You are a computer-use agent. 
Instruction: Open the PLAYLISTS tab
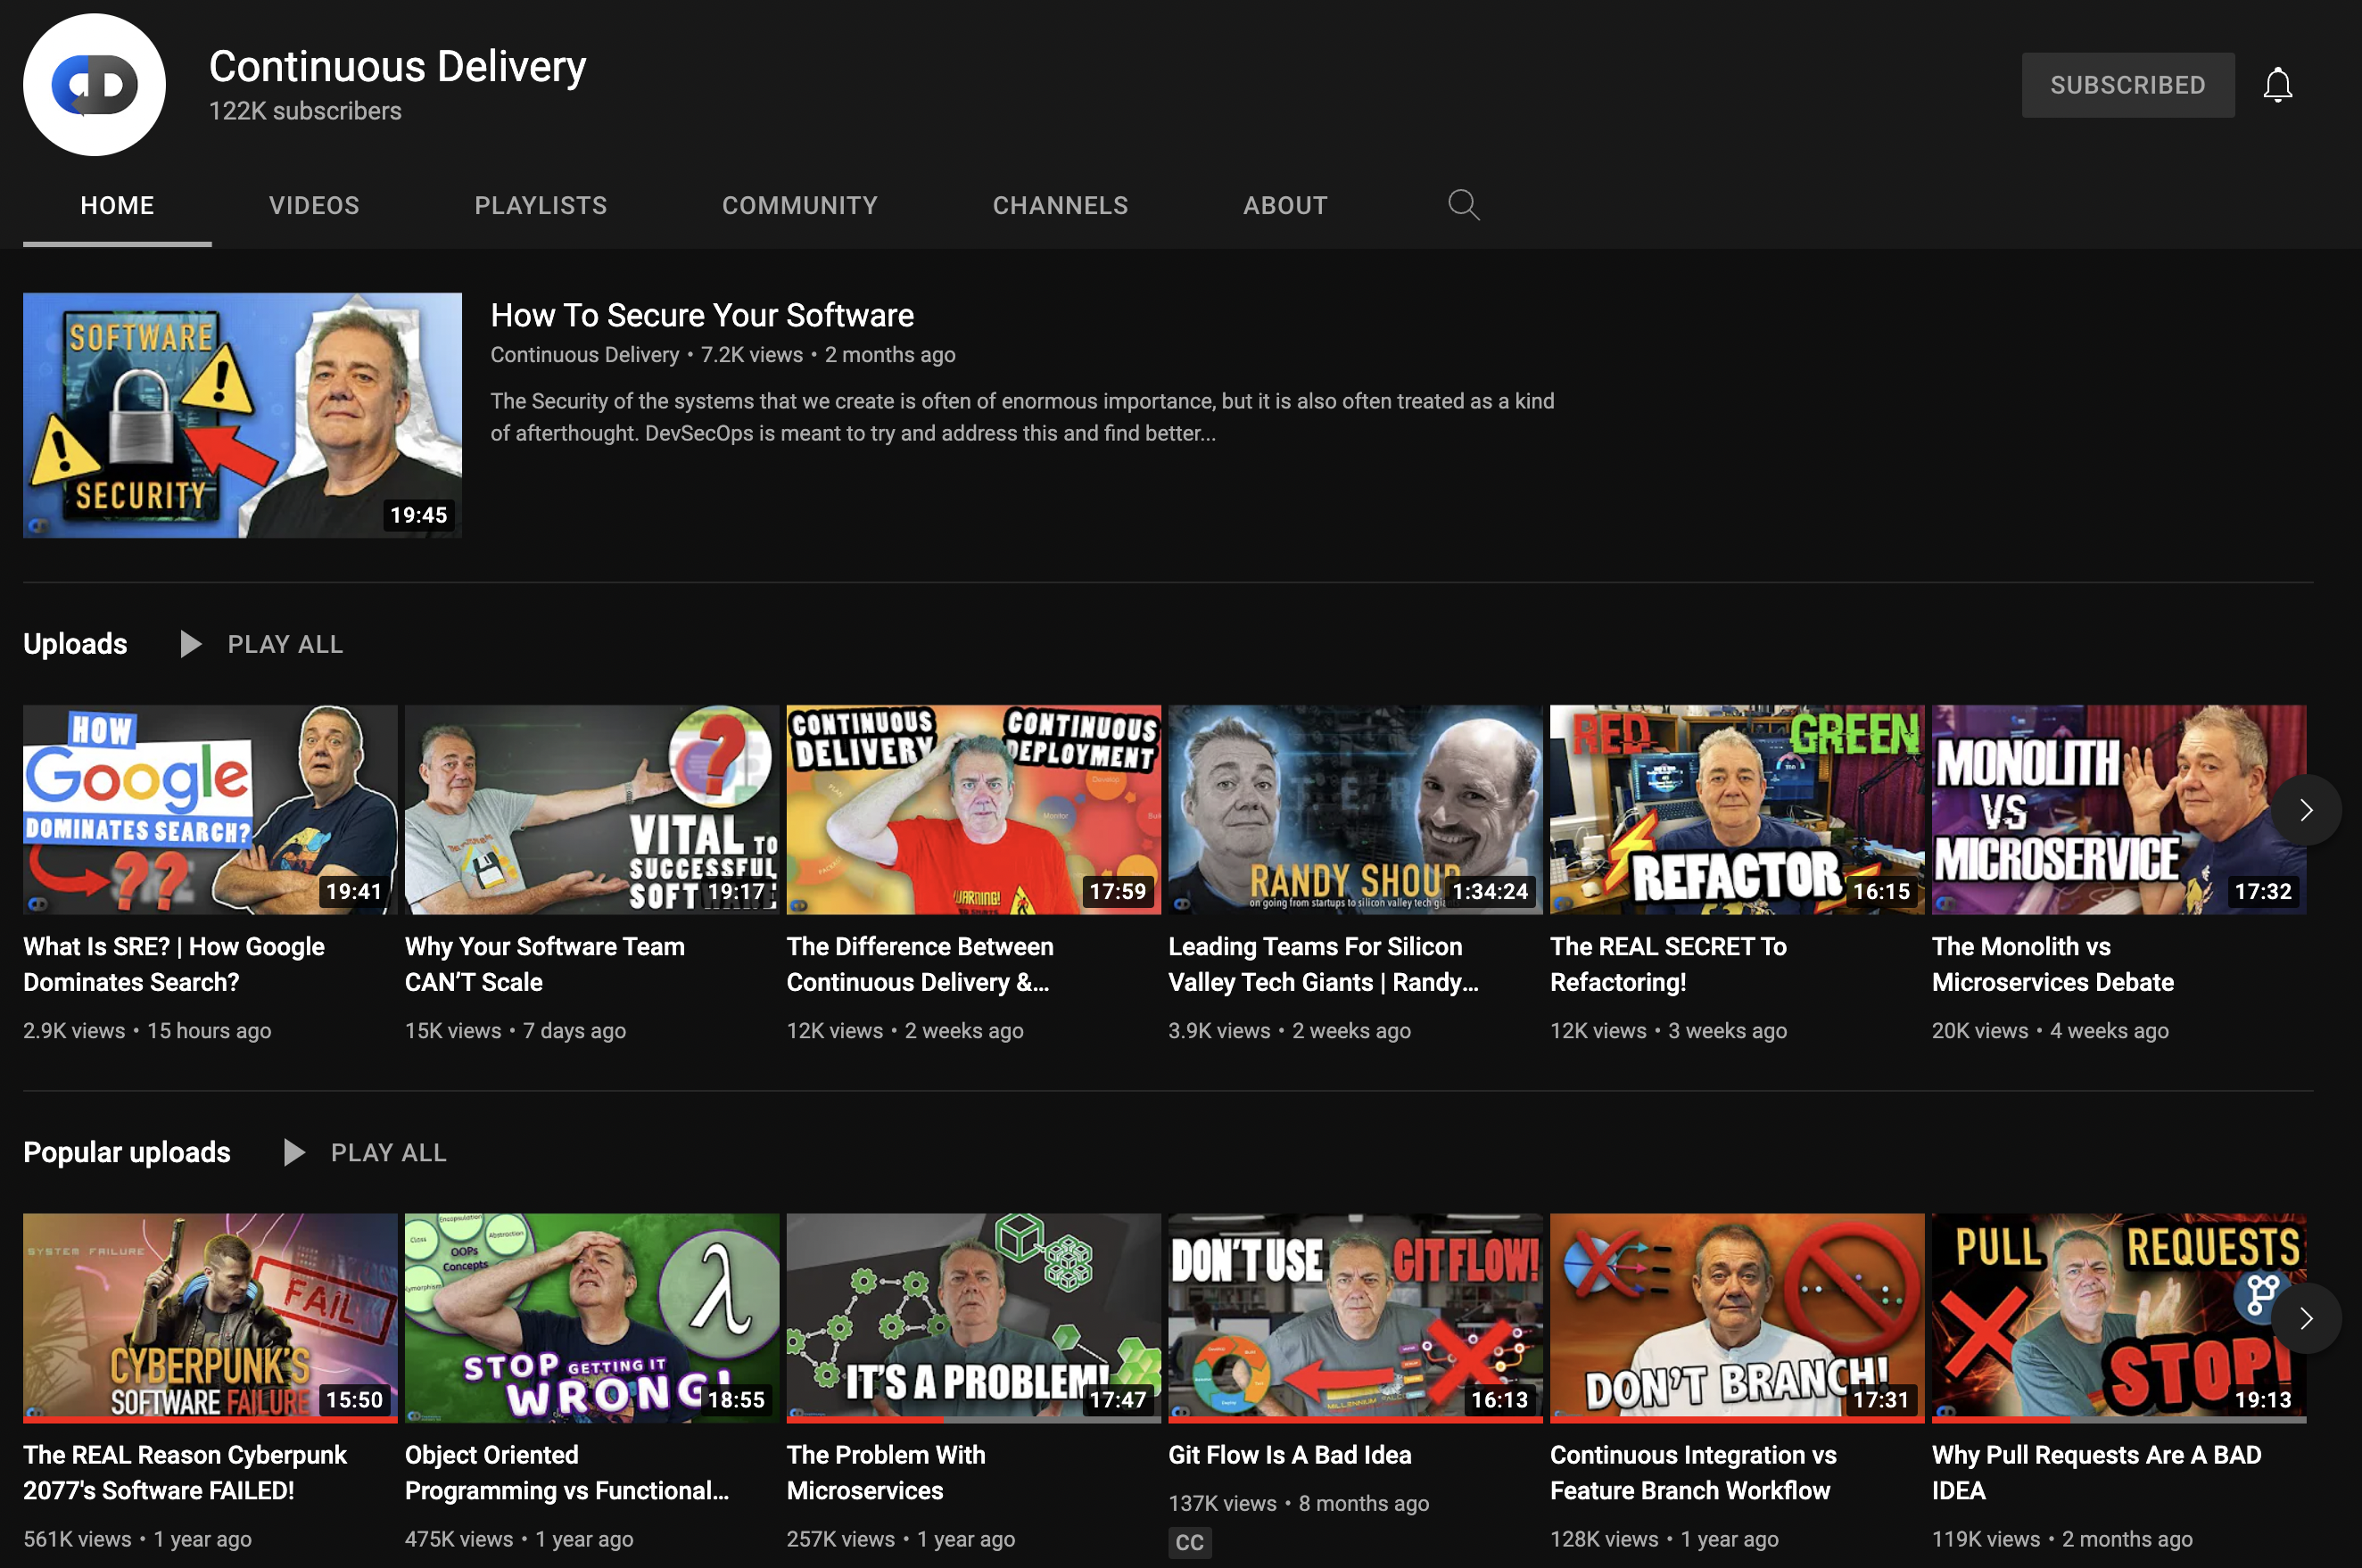click(x=540, y=205)
